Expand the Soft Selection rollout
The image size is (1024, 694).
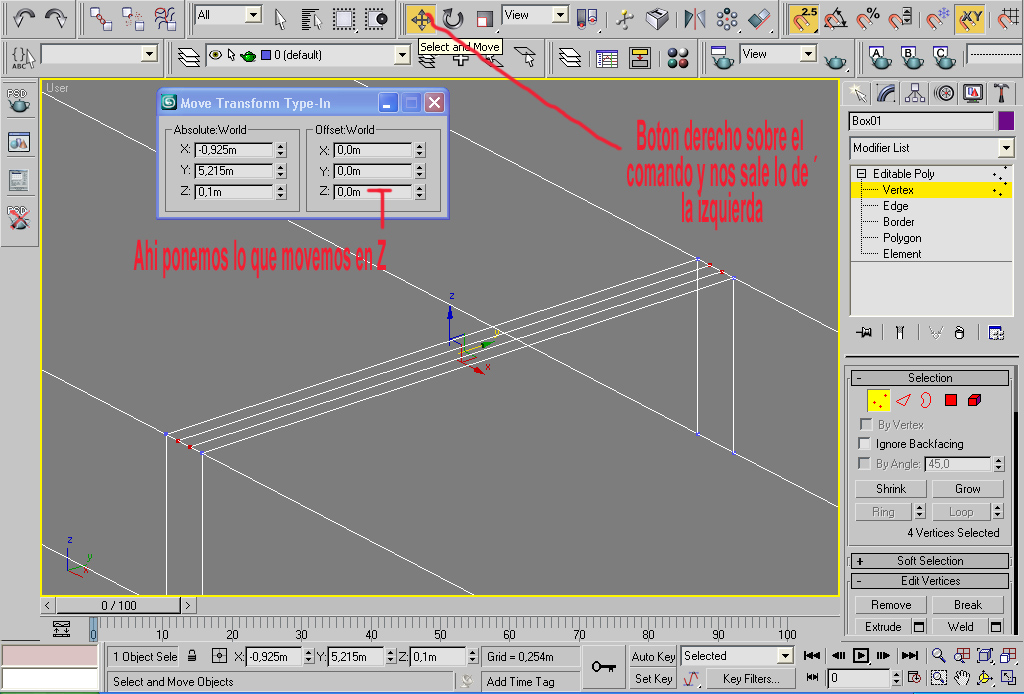930,561
